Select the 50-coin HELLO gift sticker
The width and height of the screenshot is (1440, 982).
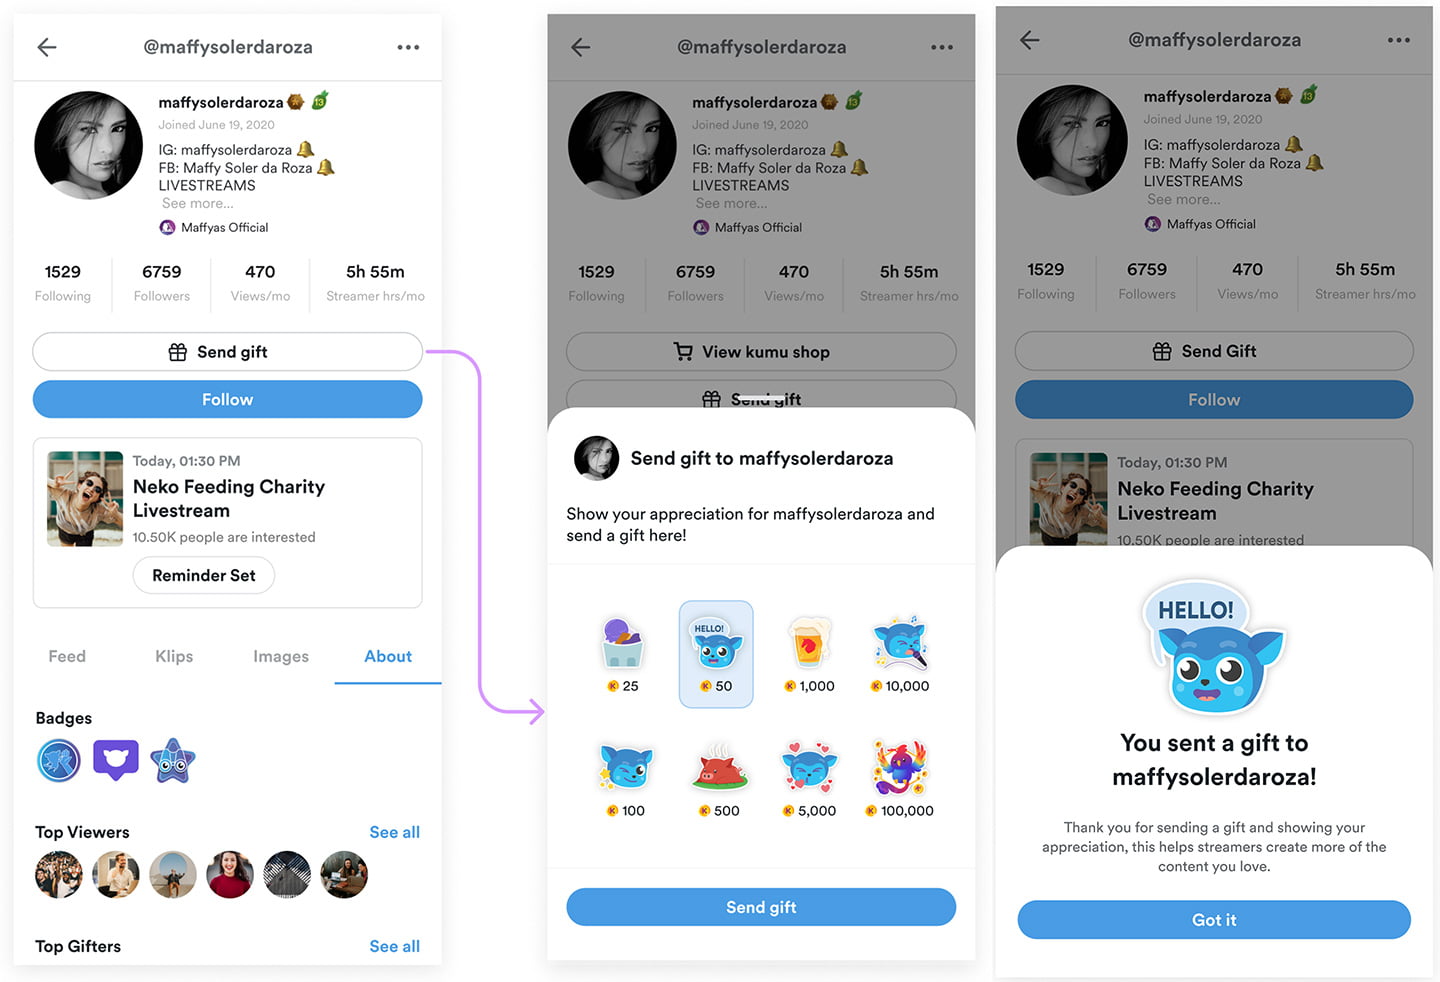point(716,654)
